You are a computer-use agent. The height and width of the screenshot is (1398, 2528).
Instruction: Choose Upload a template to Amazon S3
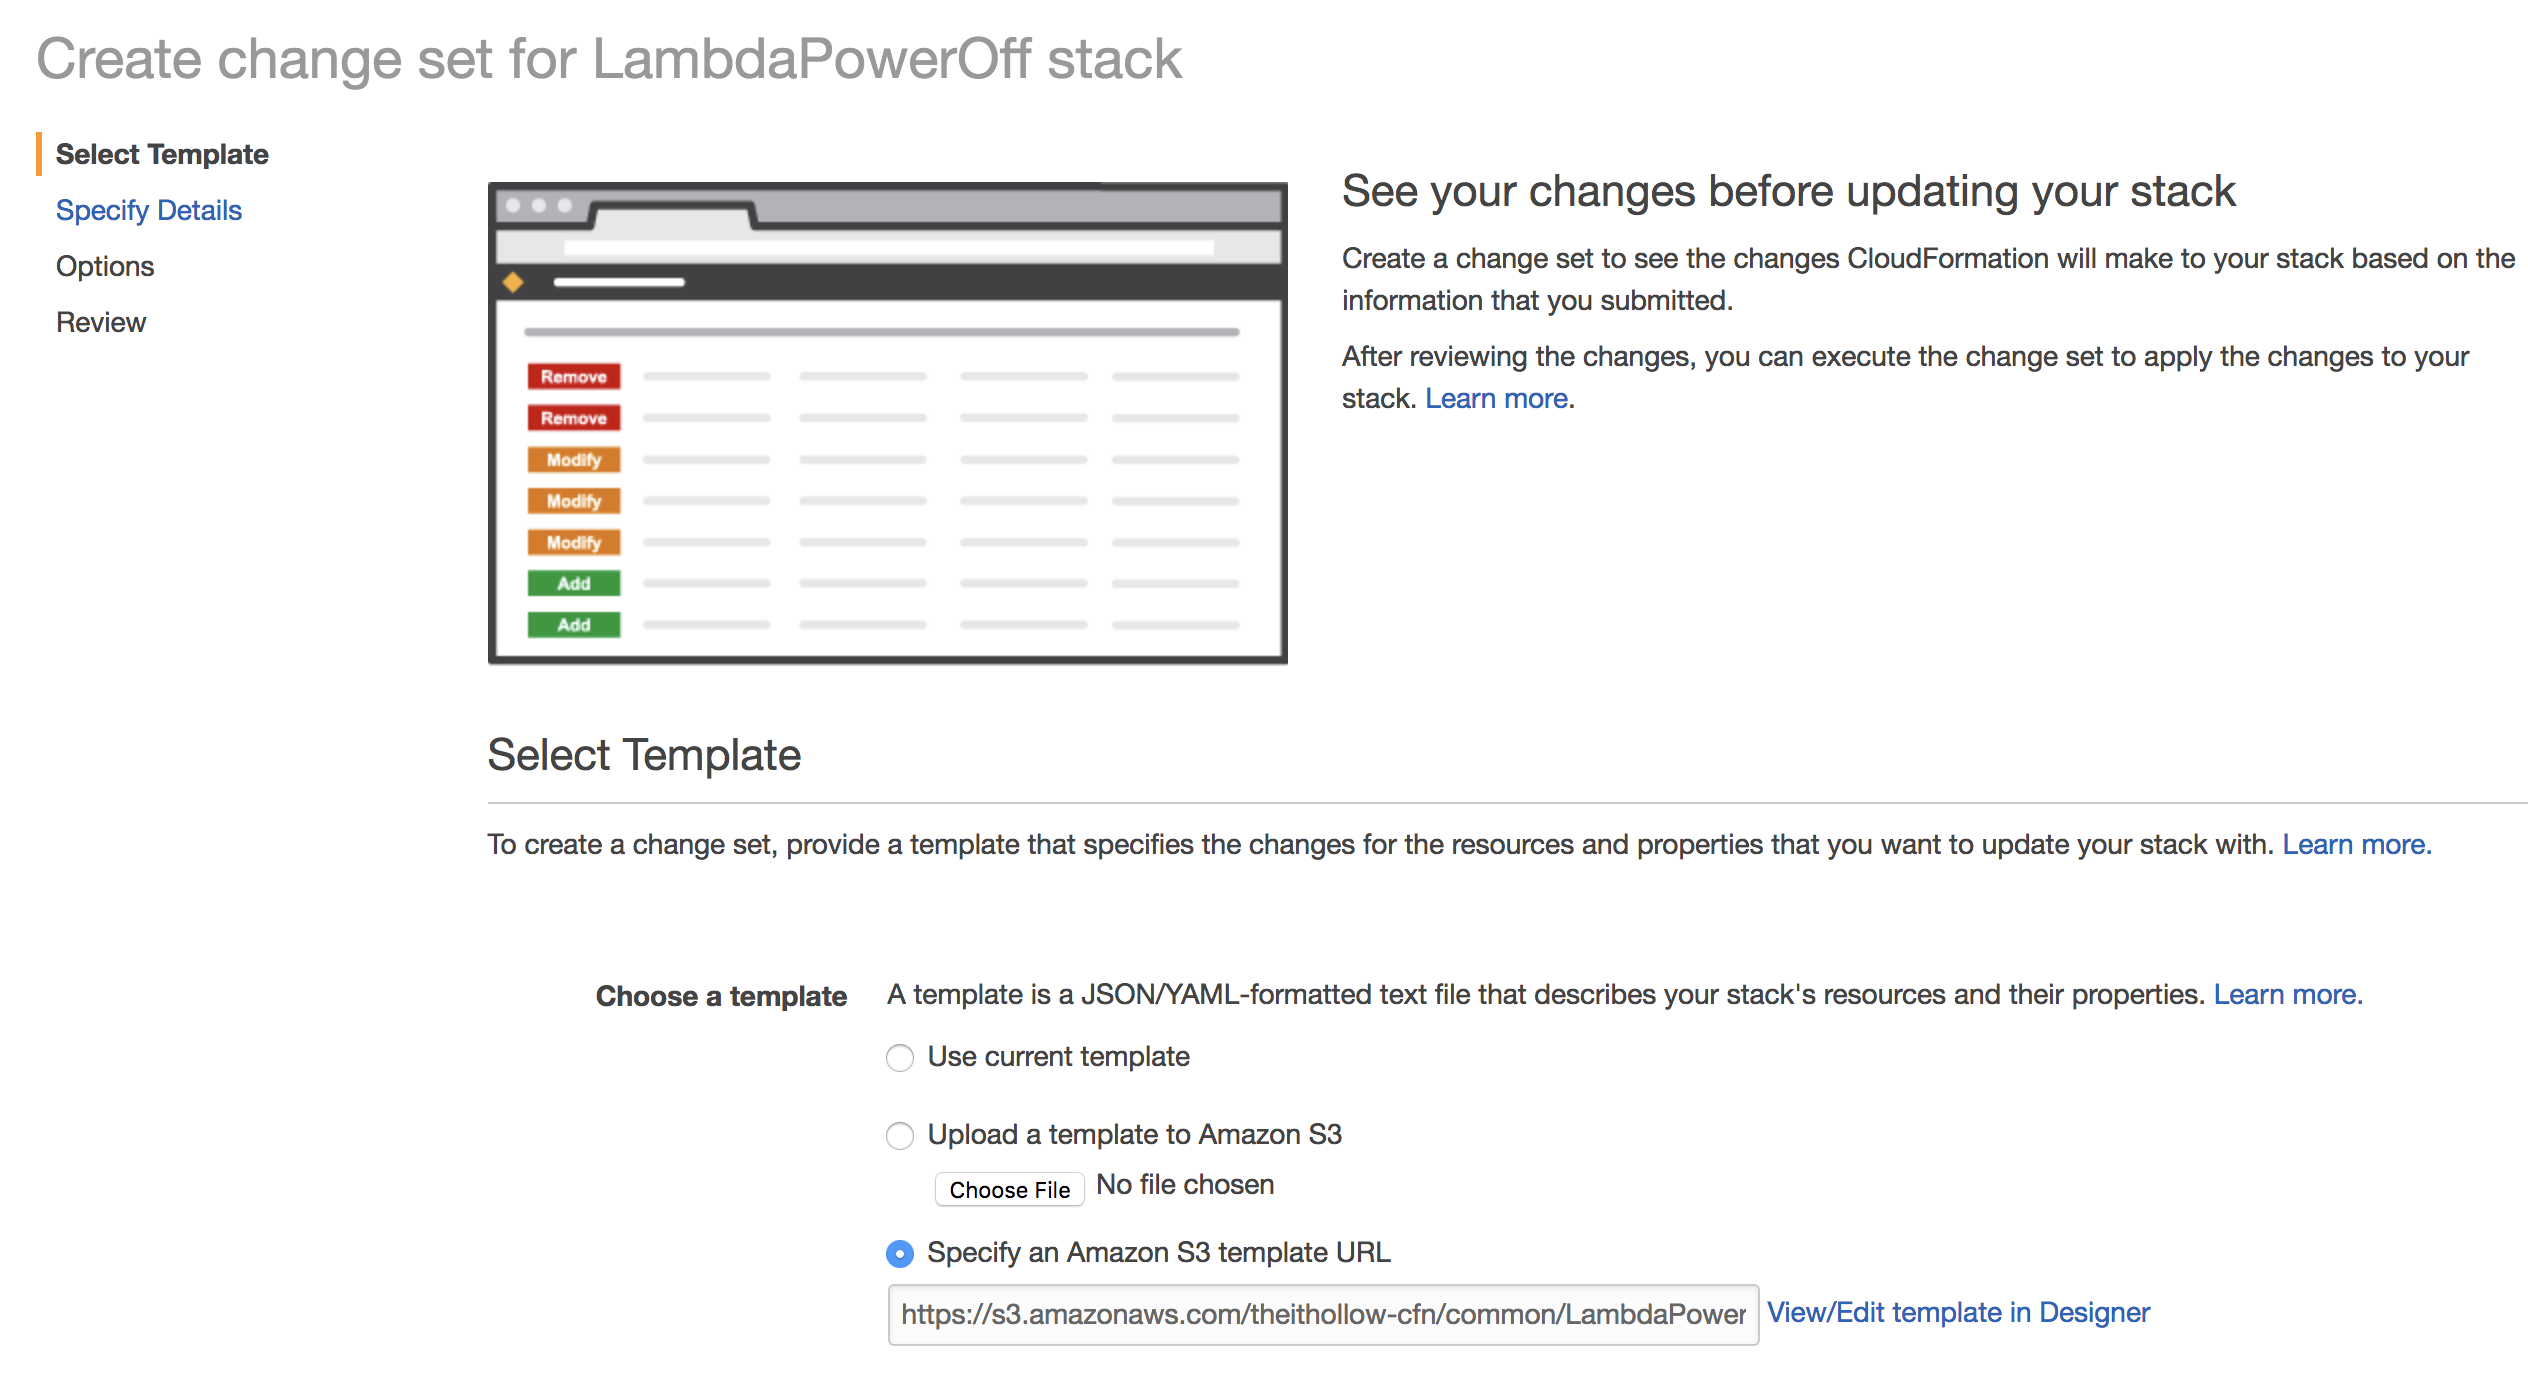pyautogui.click(x=900, y=1135)
